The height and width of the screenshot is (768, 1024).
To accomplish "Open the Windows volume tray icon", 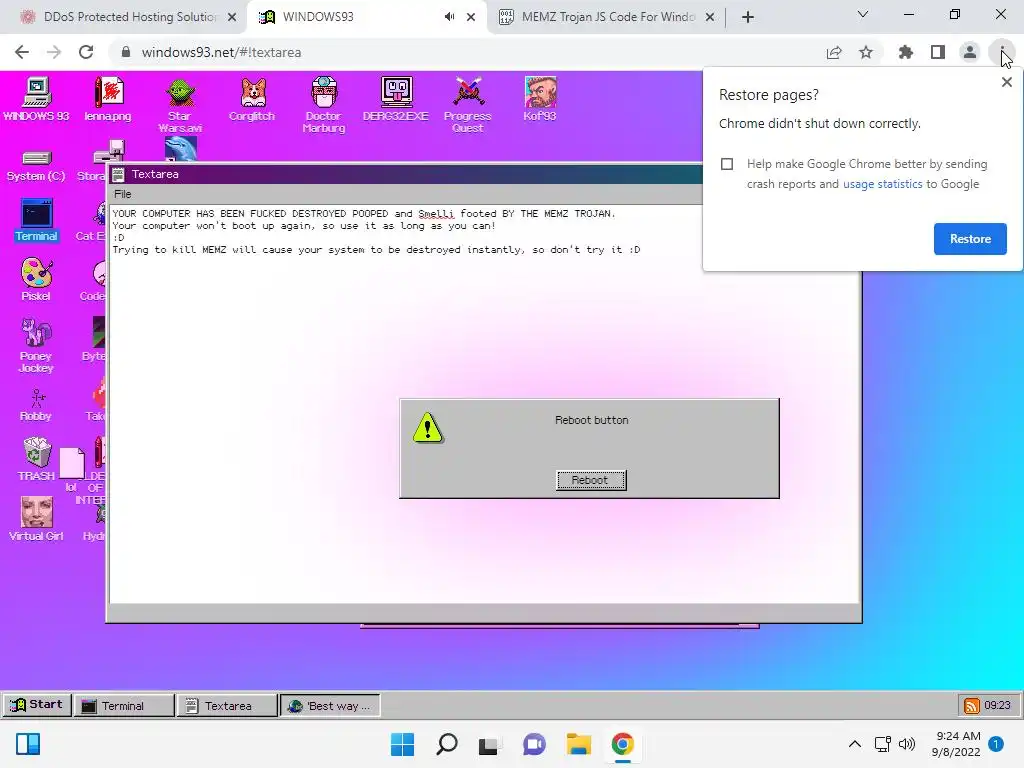I will (906, 744).
